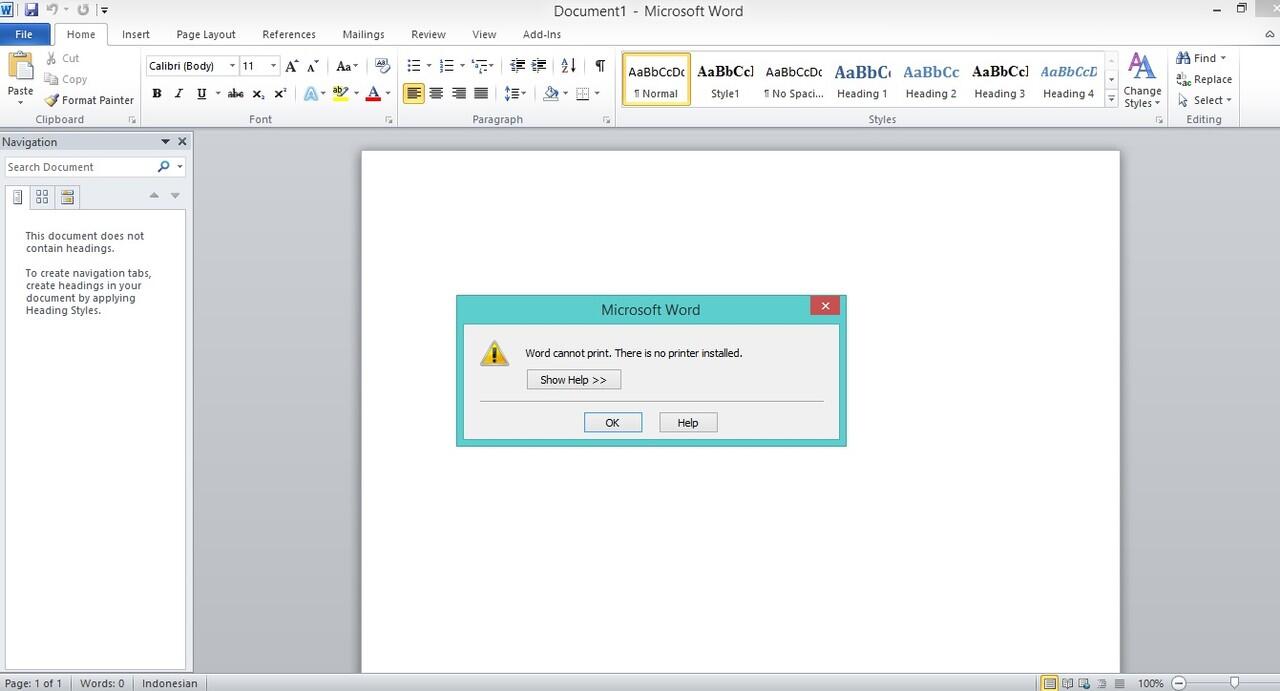1280x691 pixels.
Task: Click the Shrink Font icon
Action: coord(312,66)
